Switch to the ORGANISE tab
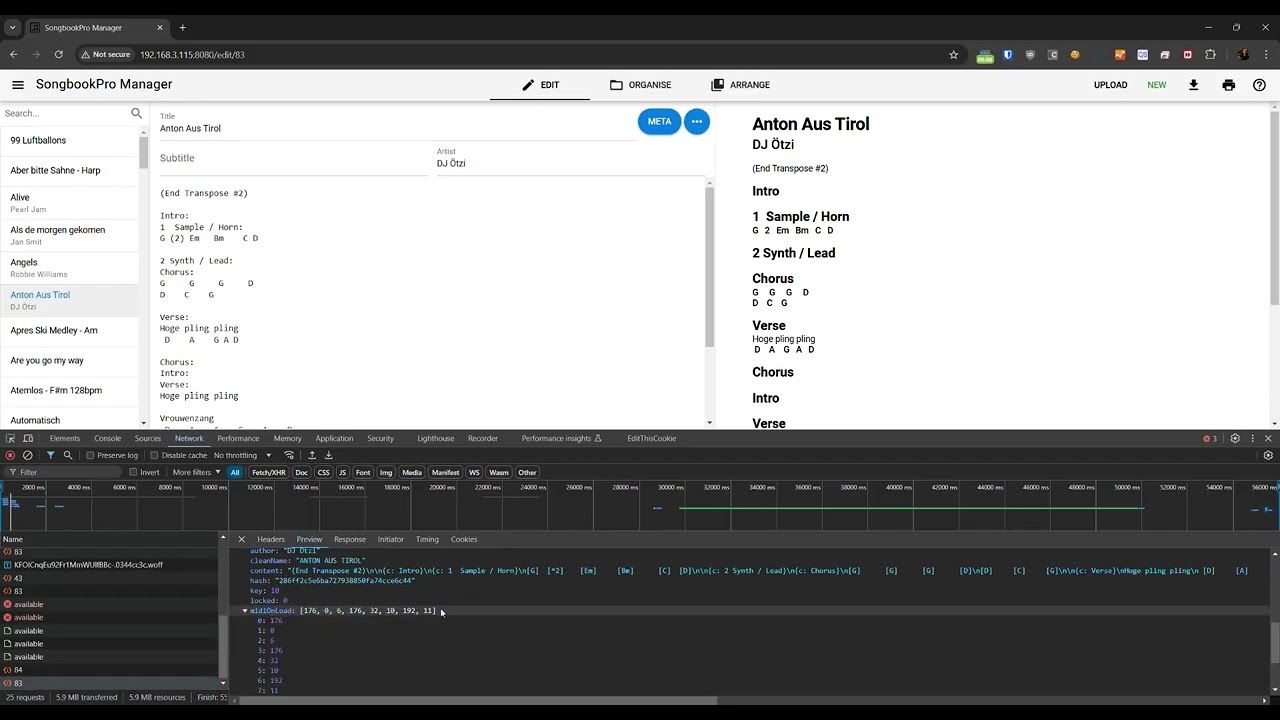This screenshot has height=720, width=1280. tap(641, 85)
